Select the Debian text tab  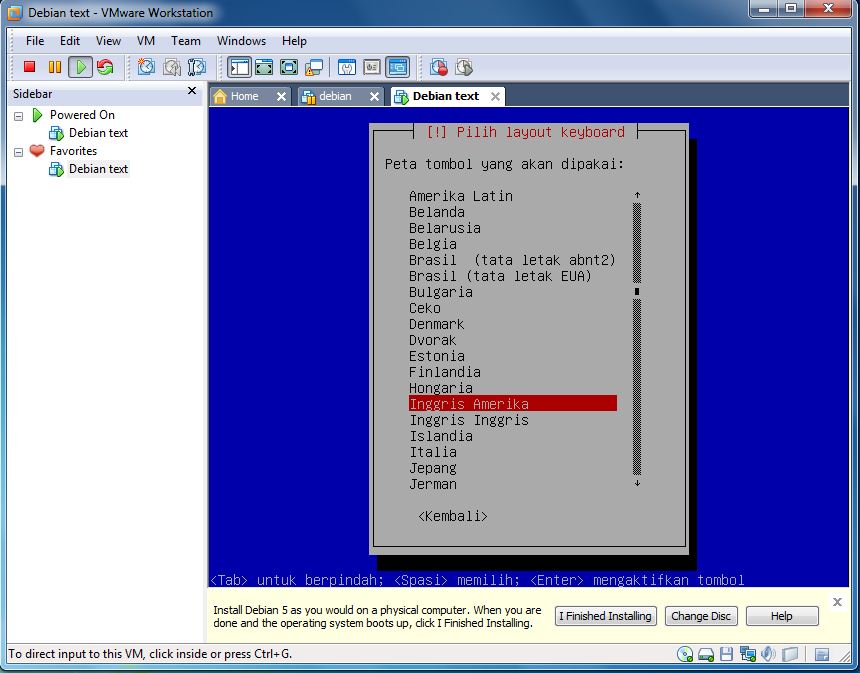(445, 96)
